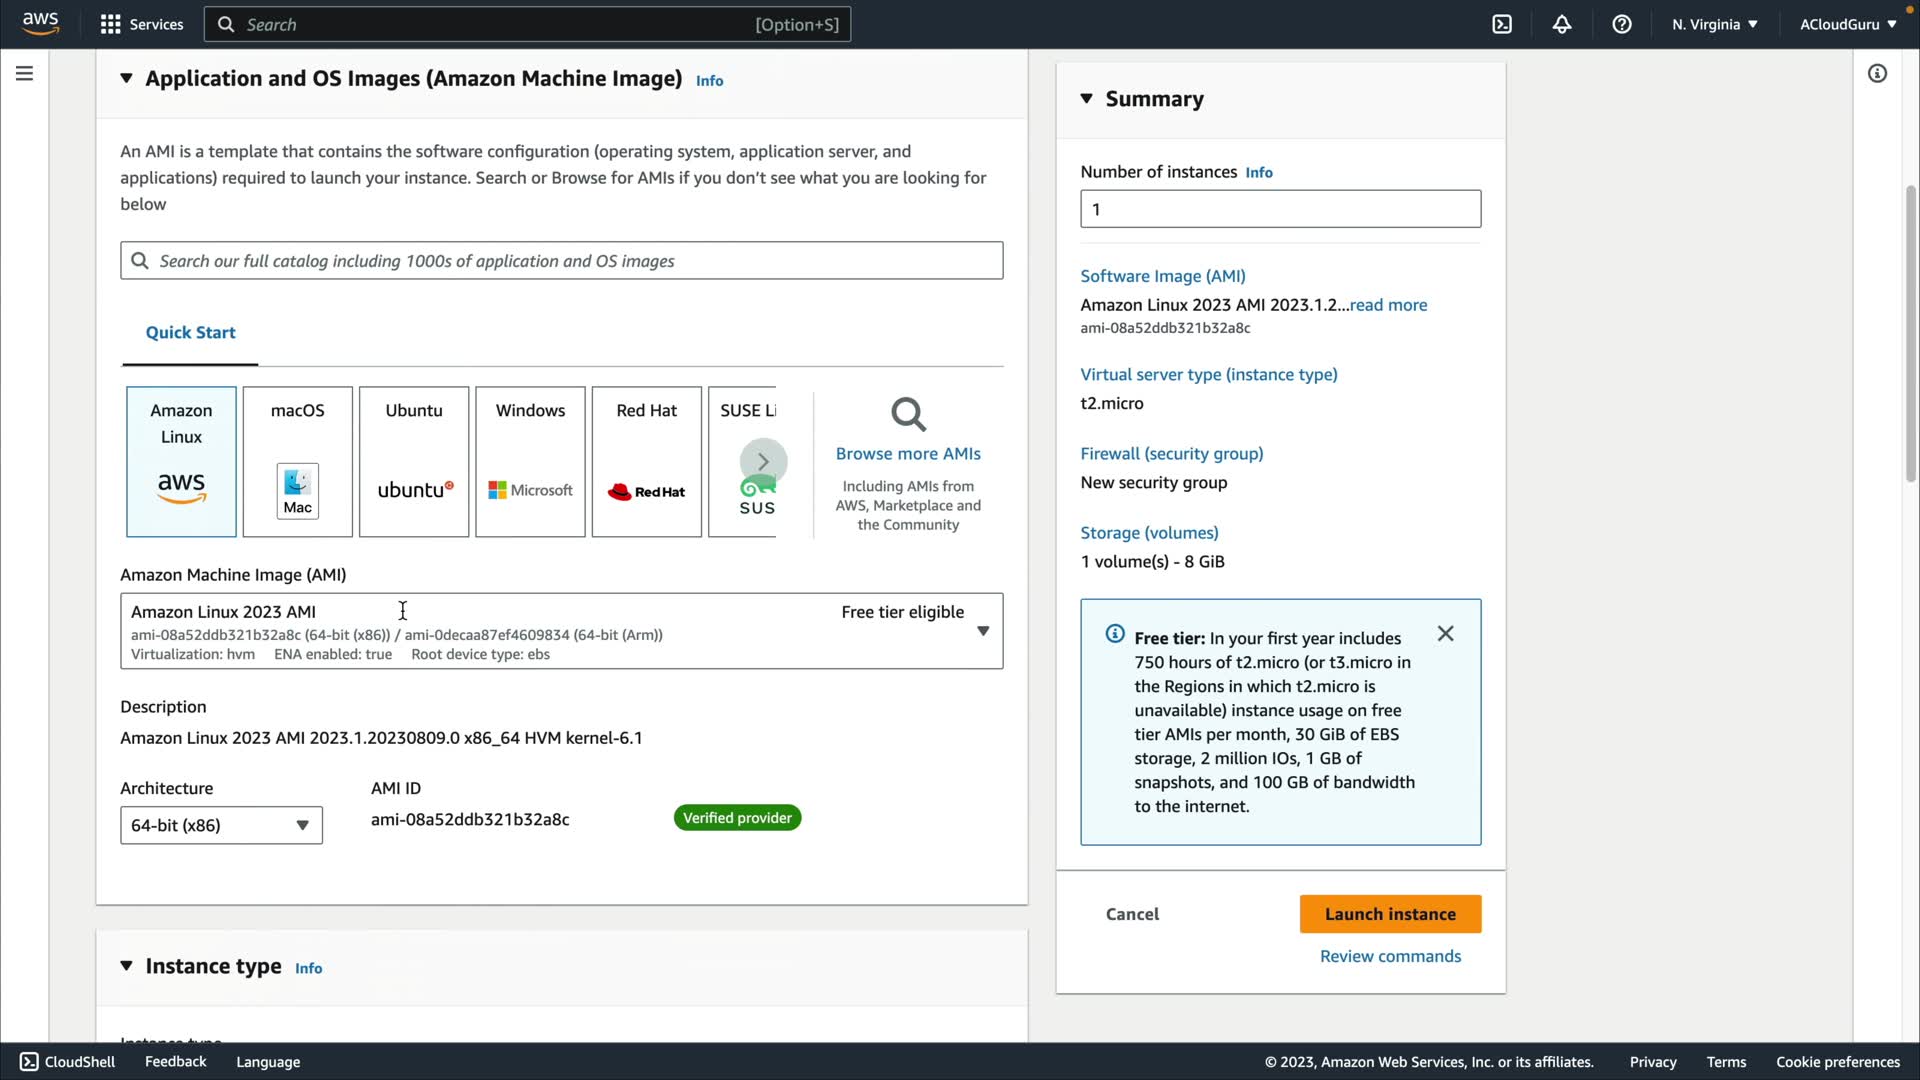The height and width of the screenshot is (1080, 1920).
Task: Expand the Amazon Linux 2023 AMI dropdown
Action: 982,631
